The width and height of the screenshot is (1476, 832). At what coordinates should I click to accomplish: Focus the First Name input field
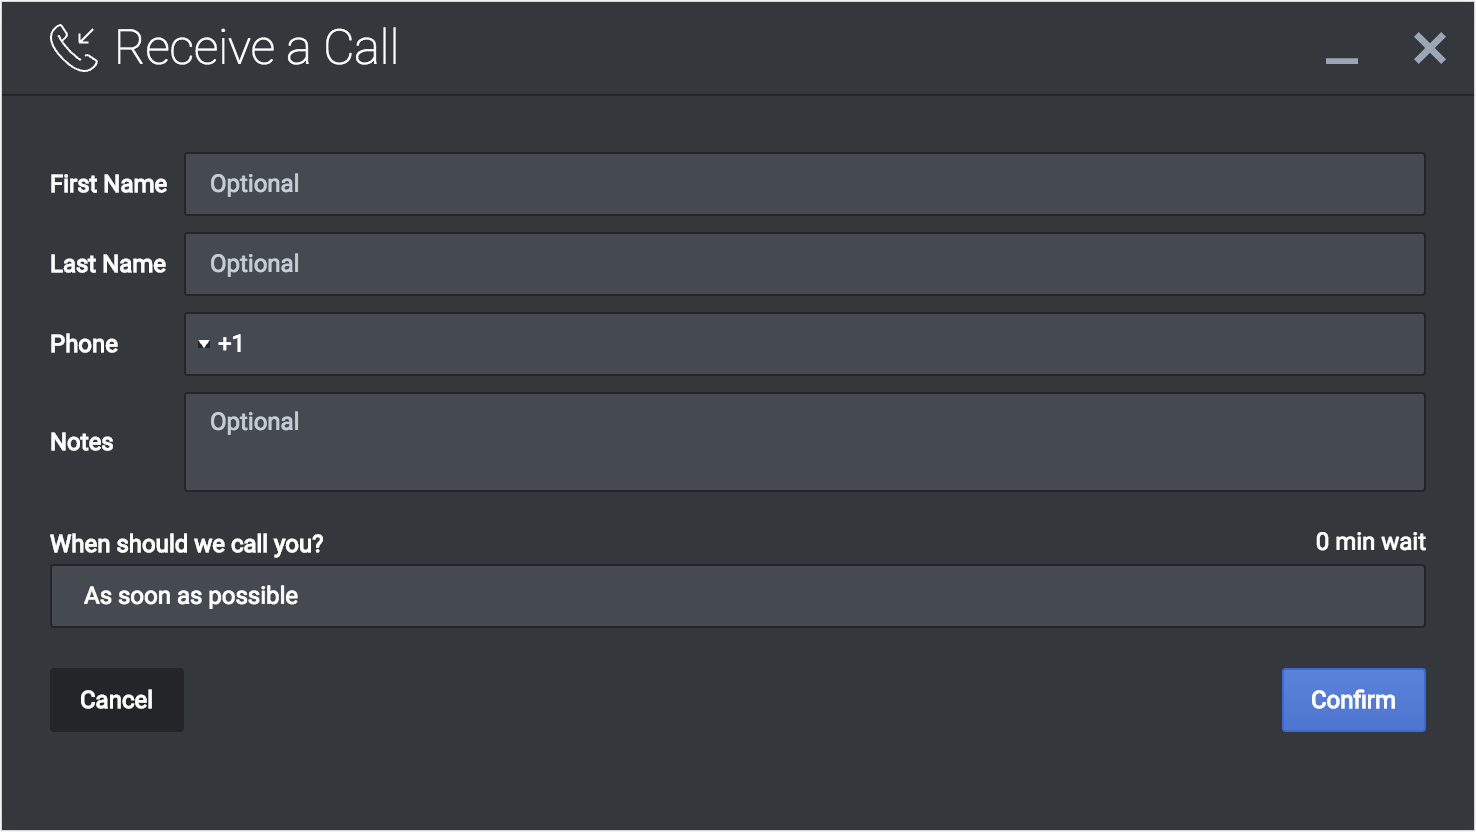[804, 184]
